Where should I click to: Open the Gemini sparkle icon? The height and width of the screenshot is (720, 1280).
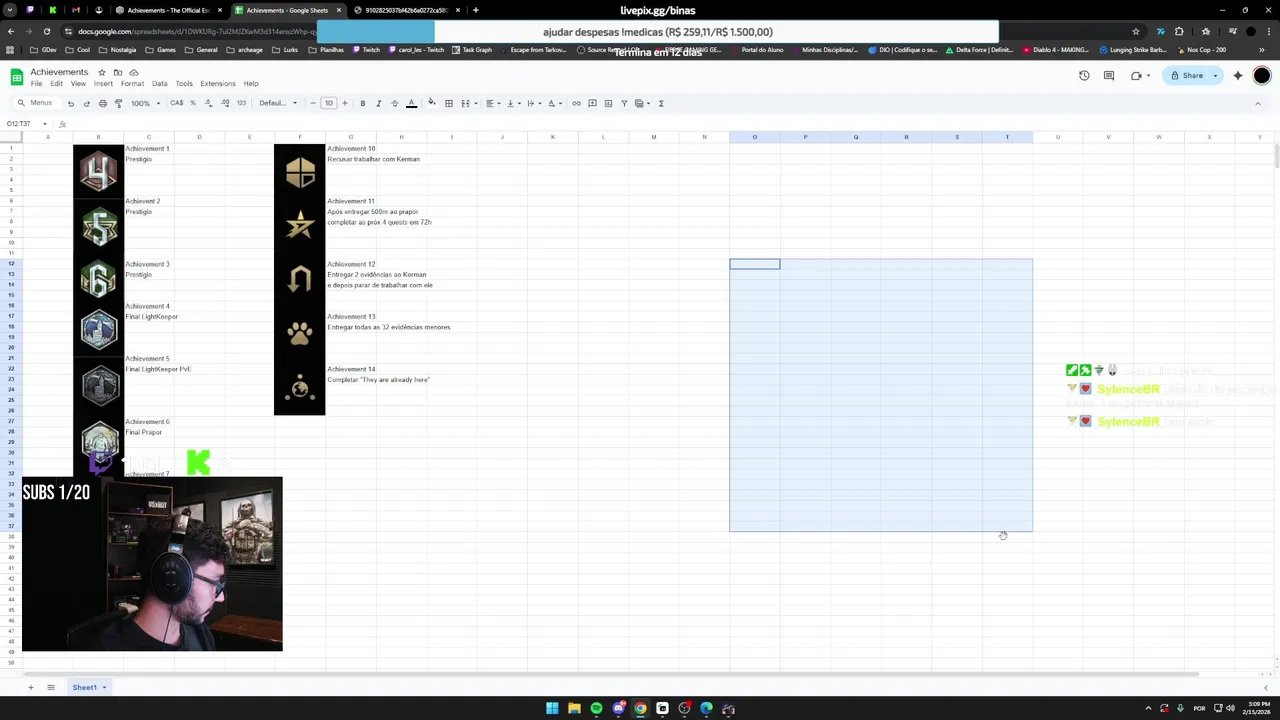click(x=1238, y=76)
